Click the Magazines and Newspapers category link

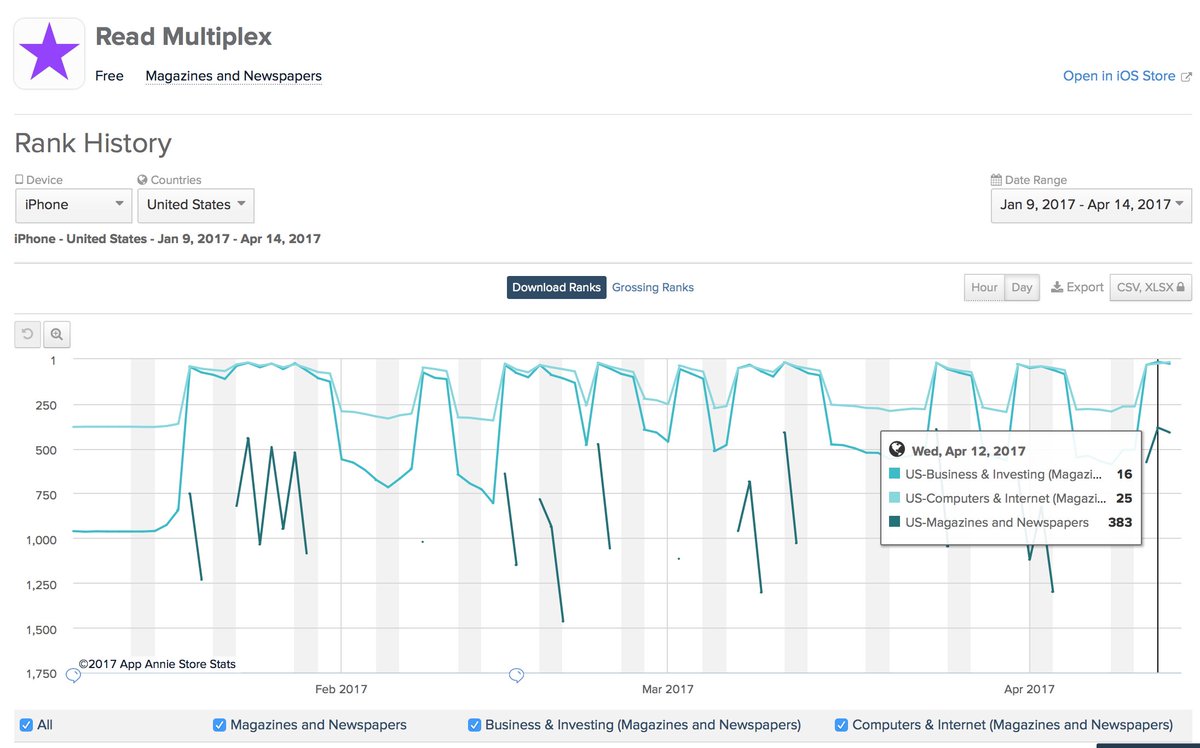pos(234,76)
